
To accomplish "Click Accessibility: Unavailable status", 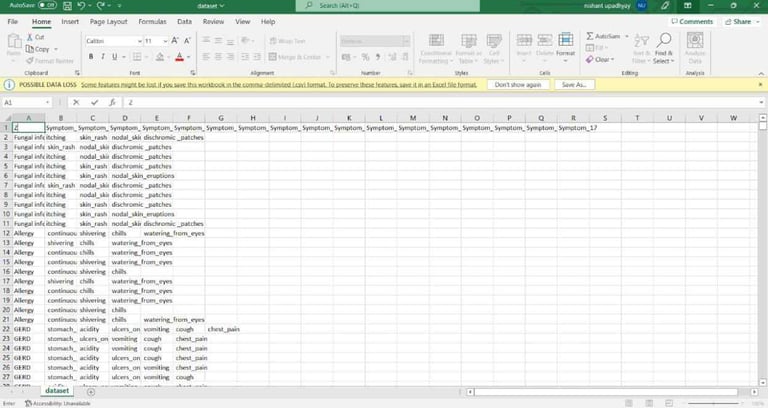I will pos(58,404).
